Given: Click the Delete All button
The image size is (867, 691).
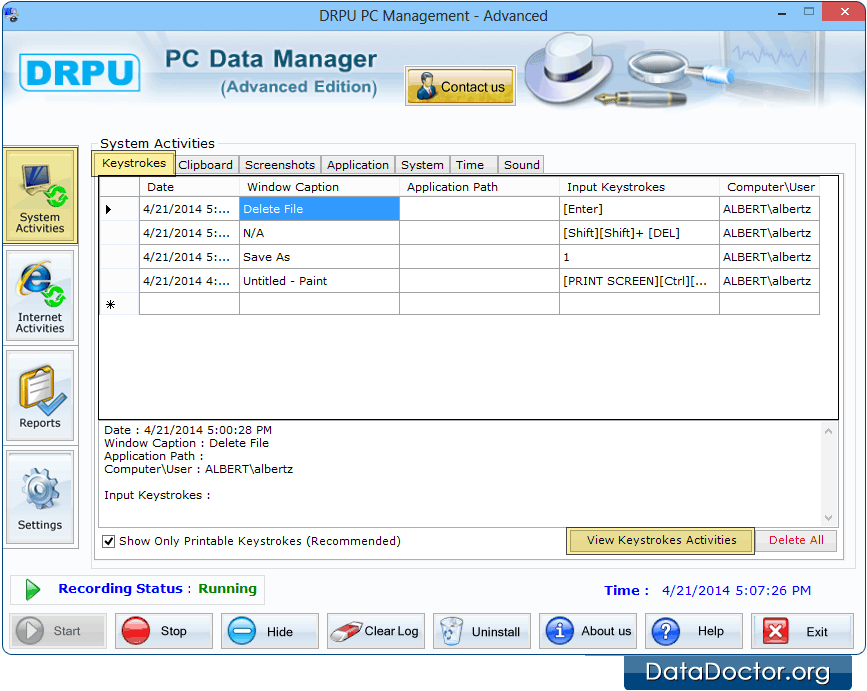Looking at the screenshot, I should click(796, 540).
